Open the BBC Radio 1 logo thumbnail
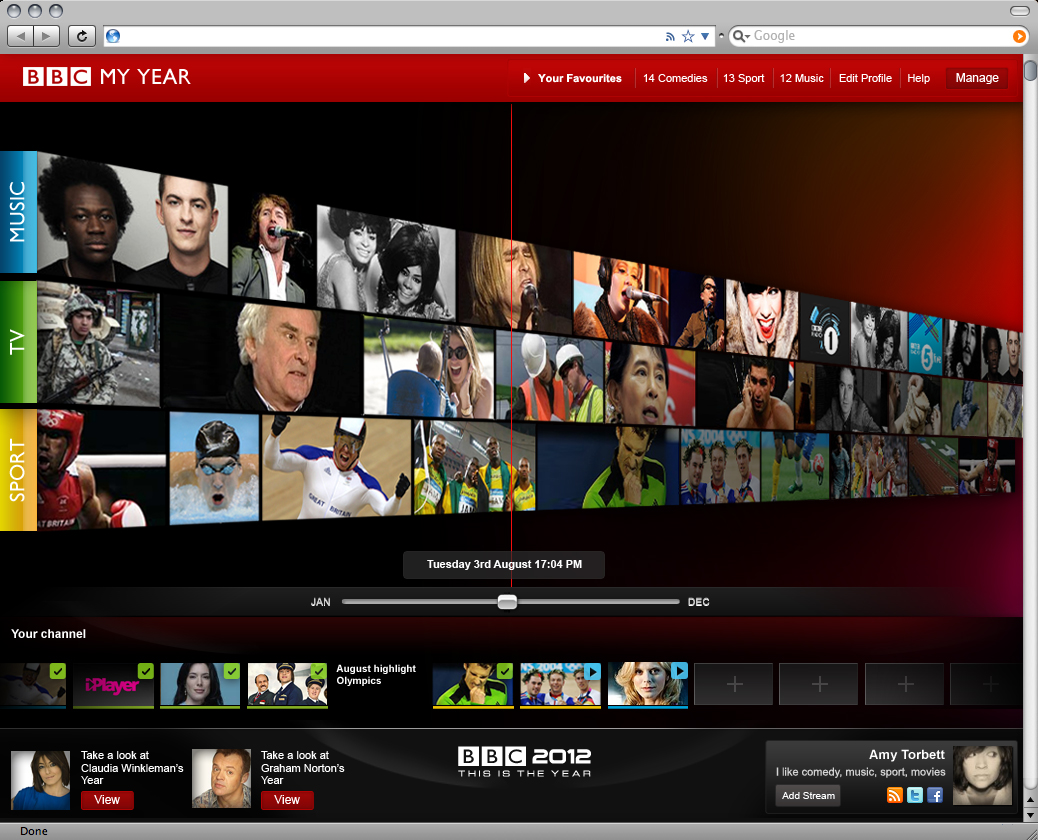This screenshot has width=1038, height=840. pyautogui.click(x=824, y=328)
